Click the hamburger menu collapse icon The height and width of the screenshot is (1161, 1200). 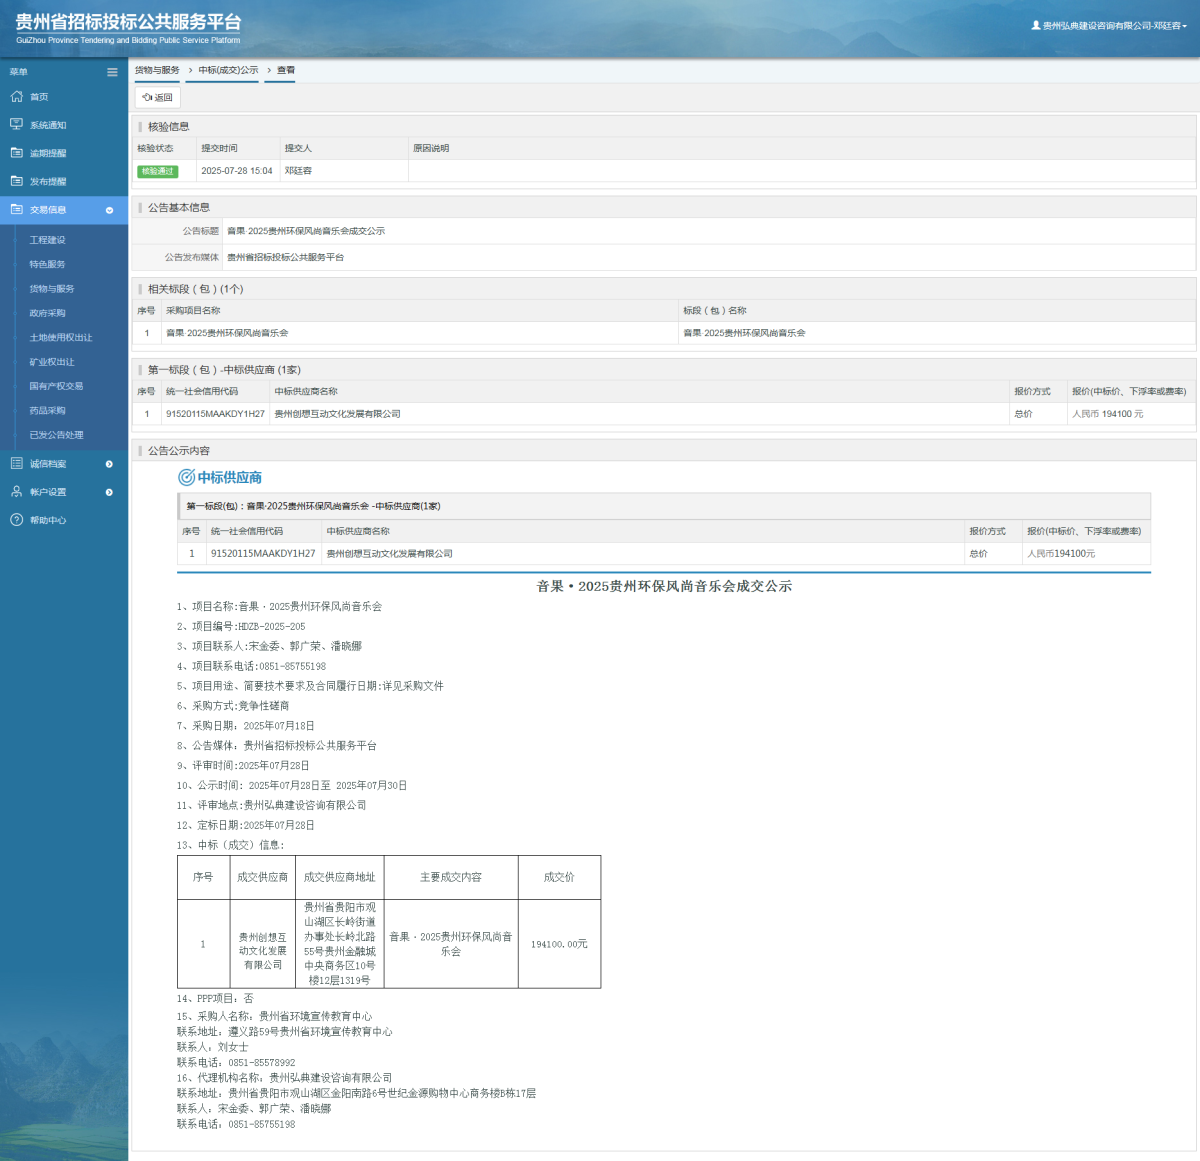click(112, 72)
